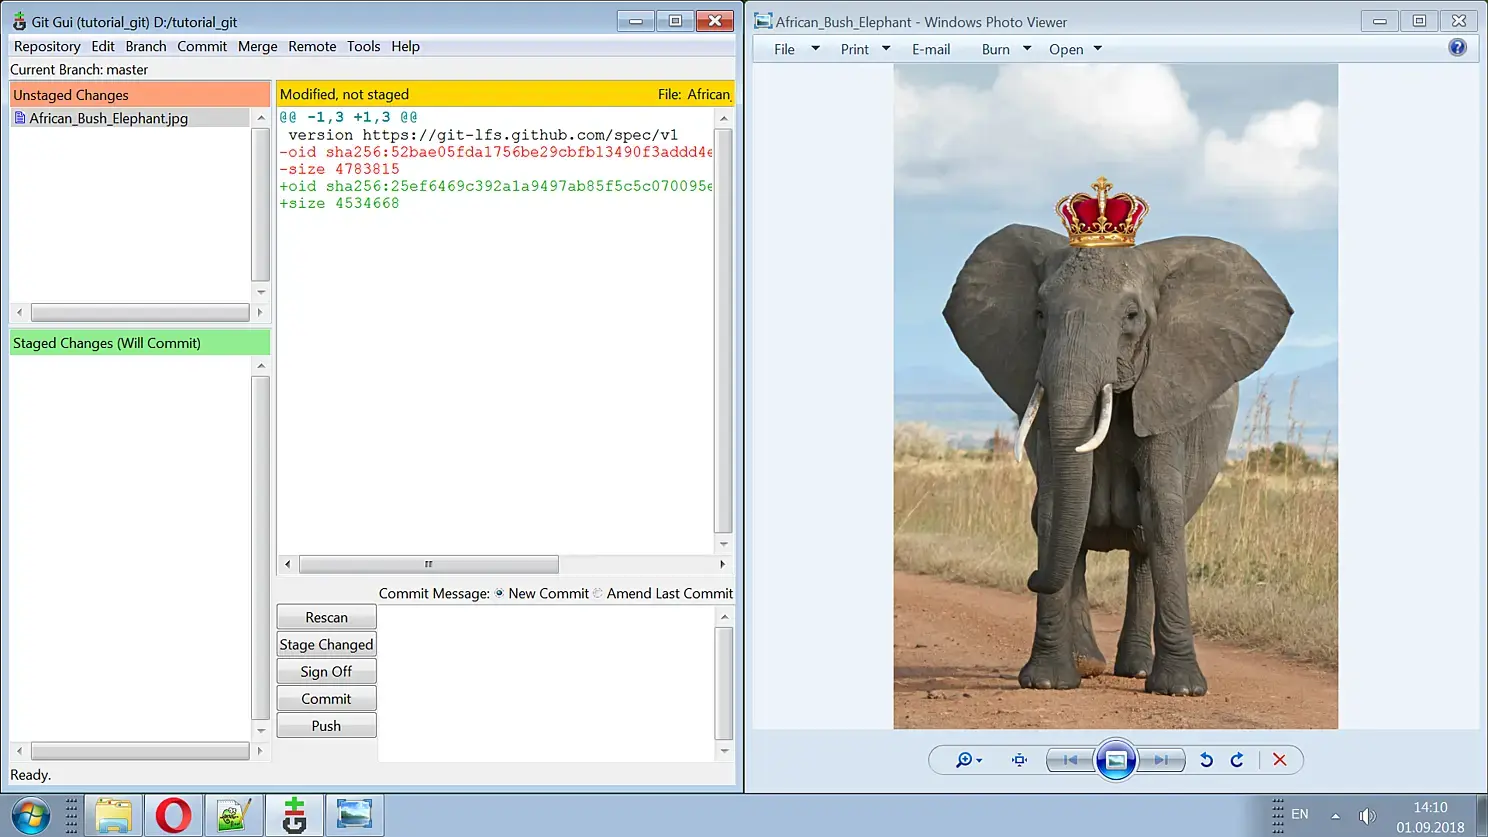
Task: Click the diff view vertical scrollbar
Action: click(724, 331)
